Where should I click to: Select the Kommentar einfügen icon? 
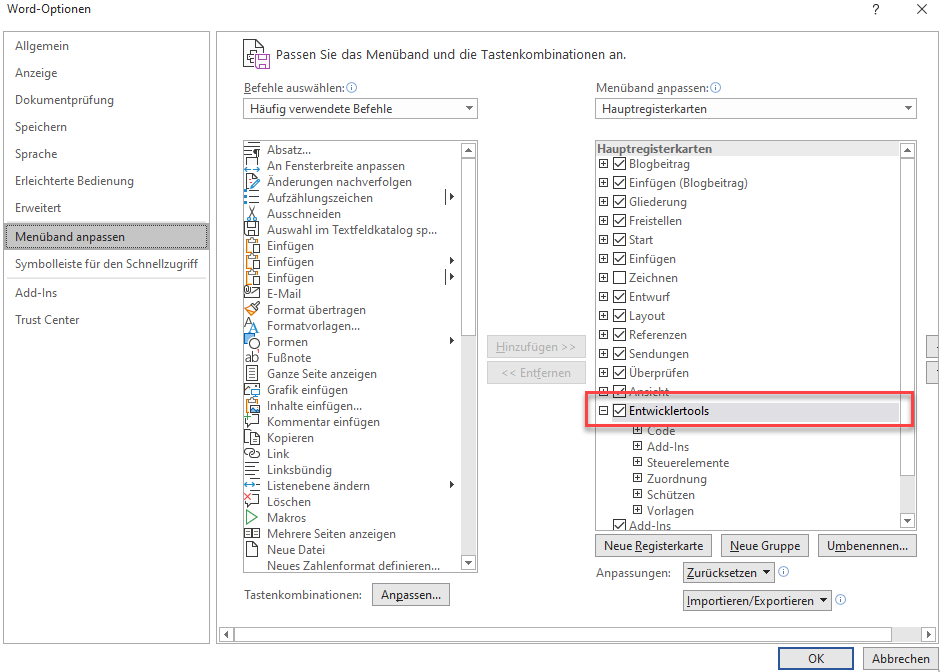pyautogui.click(x=252, y=422)
